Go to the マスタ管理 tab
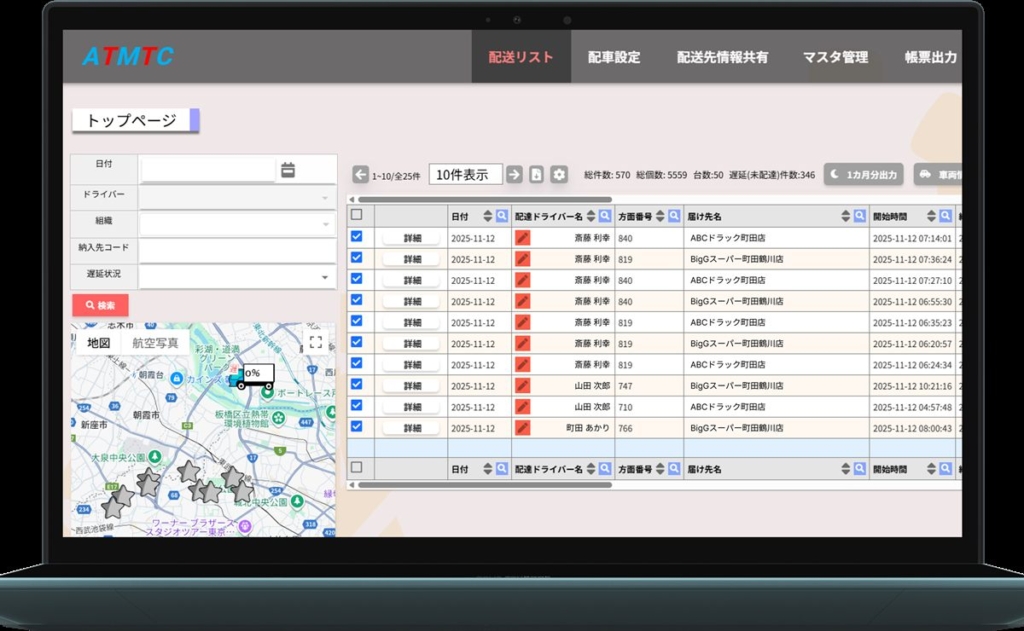1024x631 pixels. tap(835, 57)
